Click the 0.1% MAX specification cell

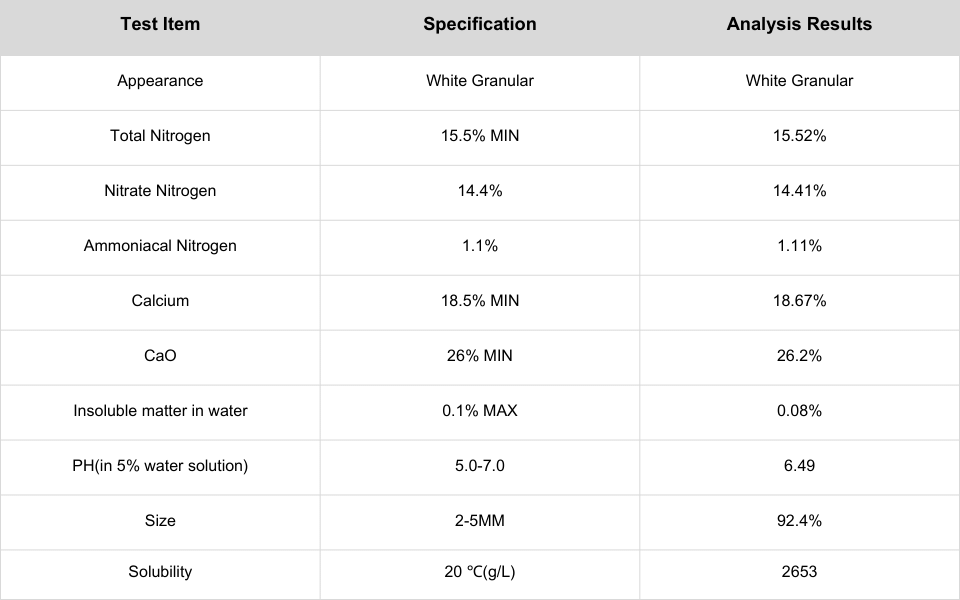tap(479, 411)
